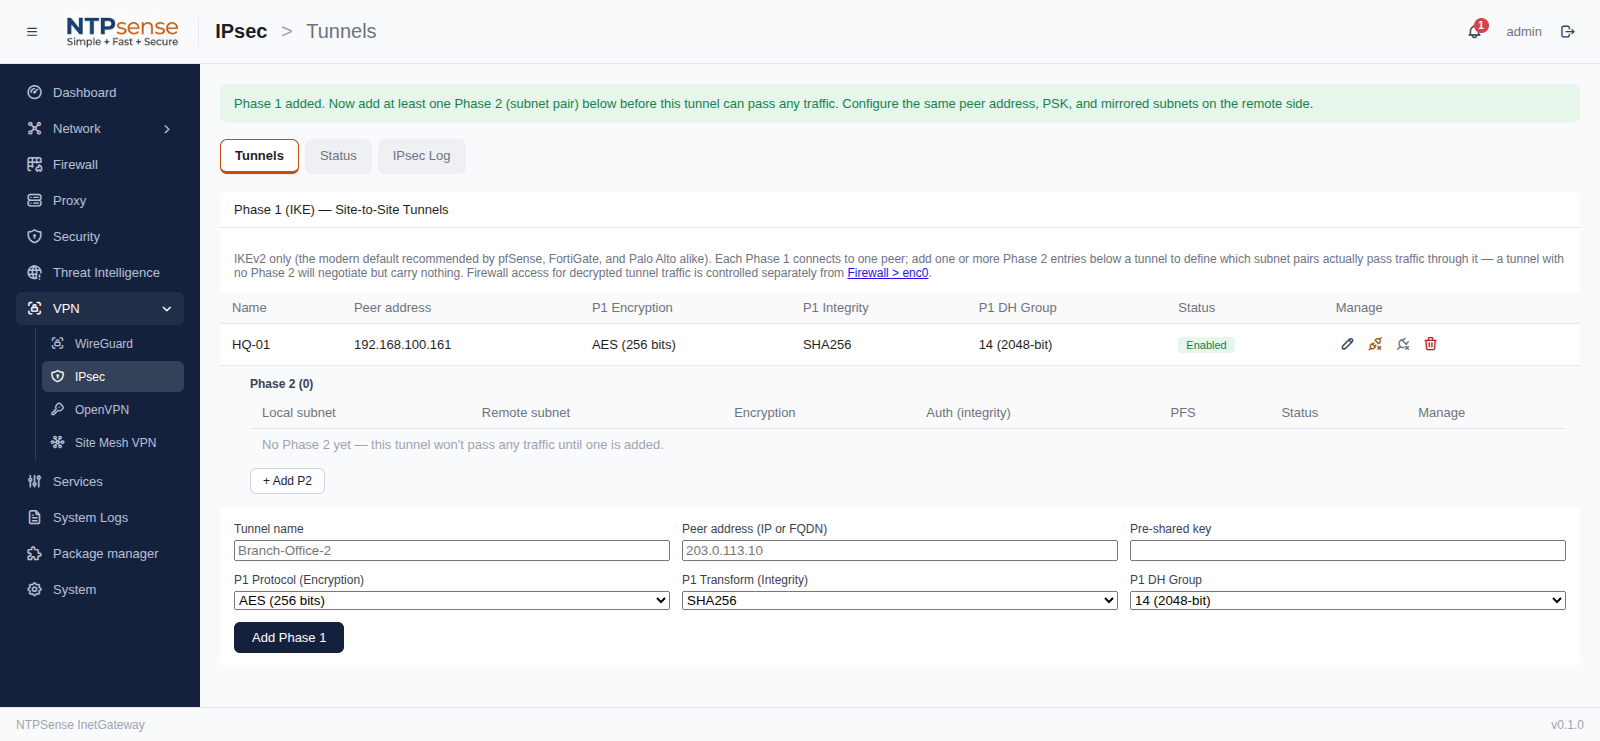Delete the HQ-01 tunnel with the trash icon
Viewport: 1600px width, 741px height.
[1430, 344]
